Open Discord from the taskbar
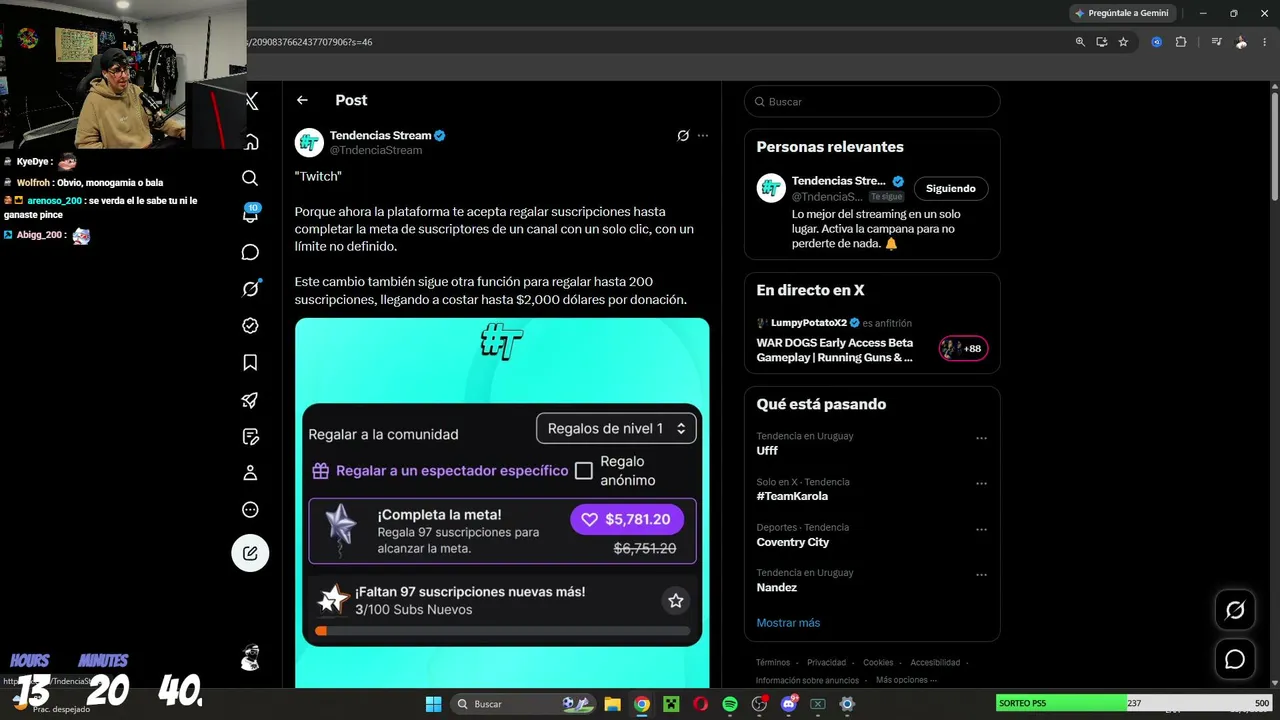The height and width of the screenshot is (720, 1280). 789,704
